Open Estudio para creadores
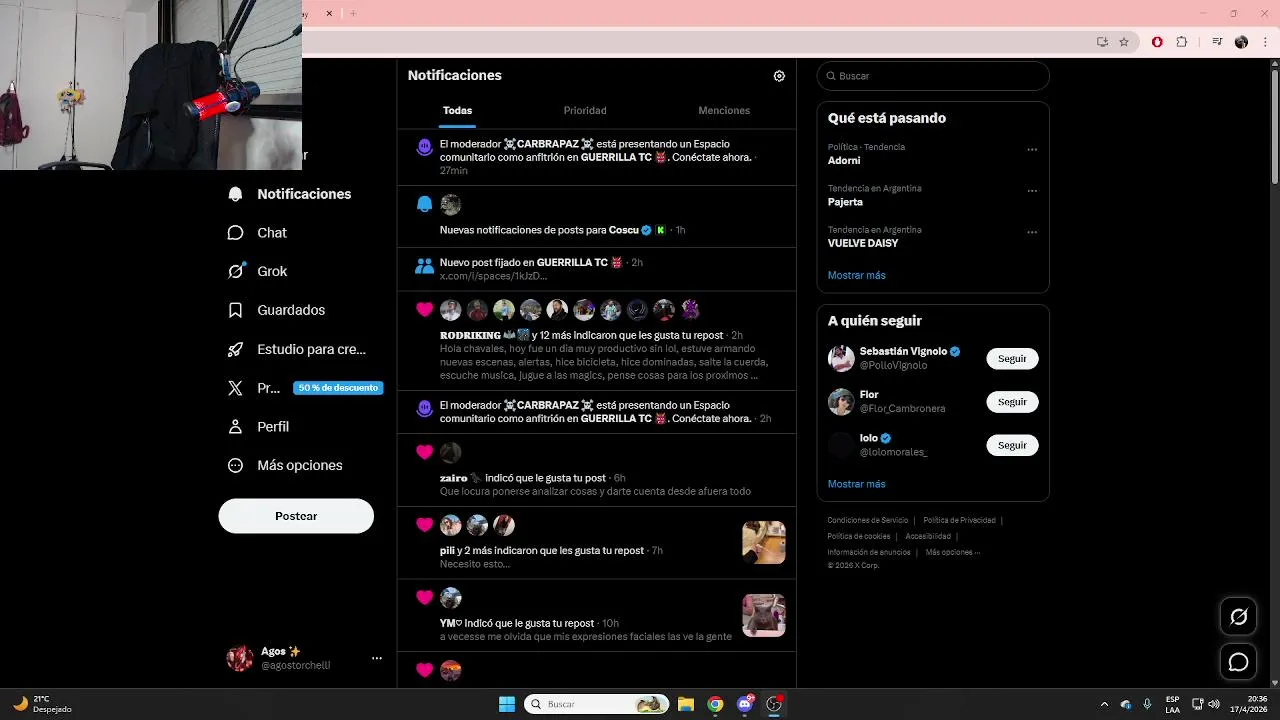This screenshot has height=720, width=1280. [x=297, y=349]
